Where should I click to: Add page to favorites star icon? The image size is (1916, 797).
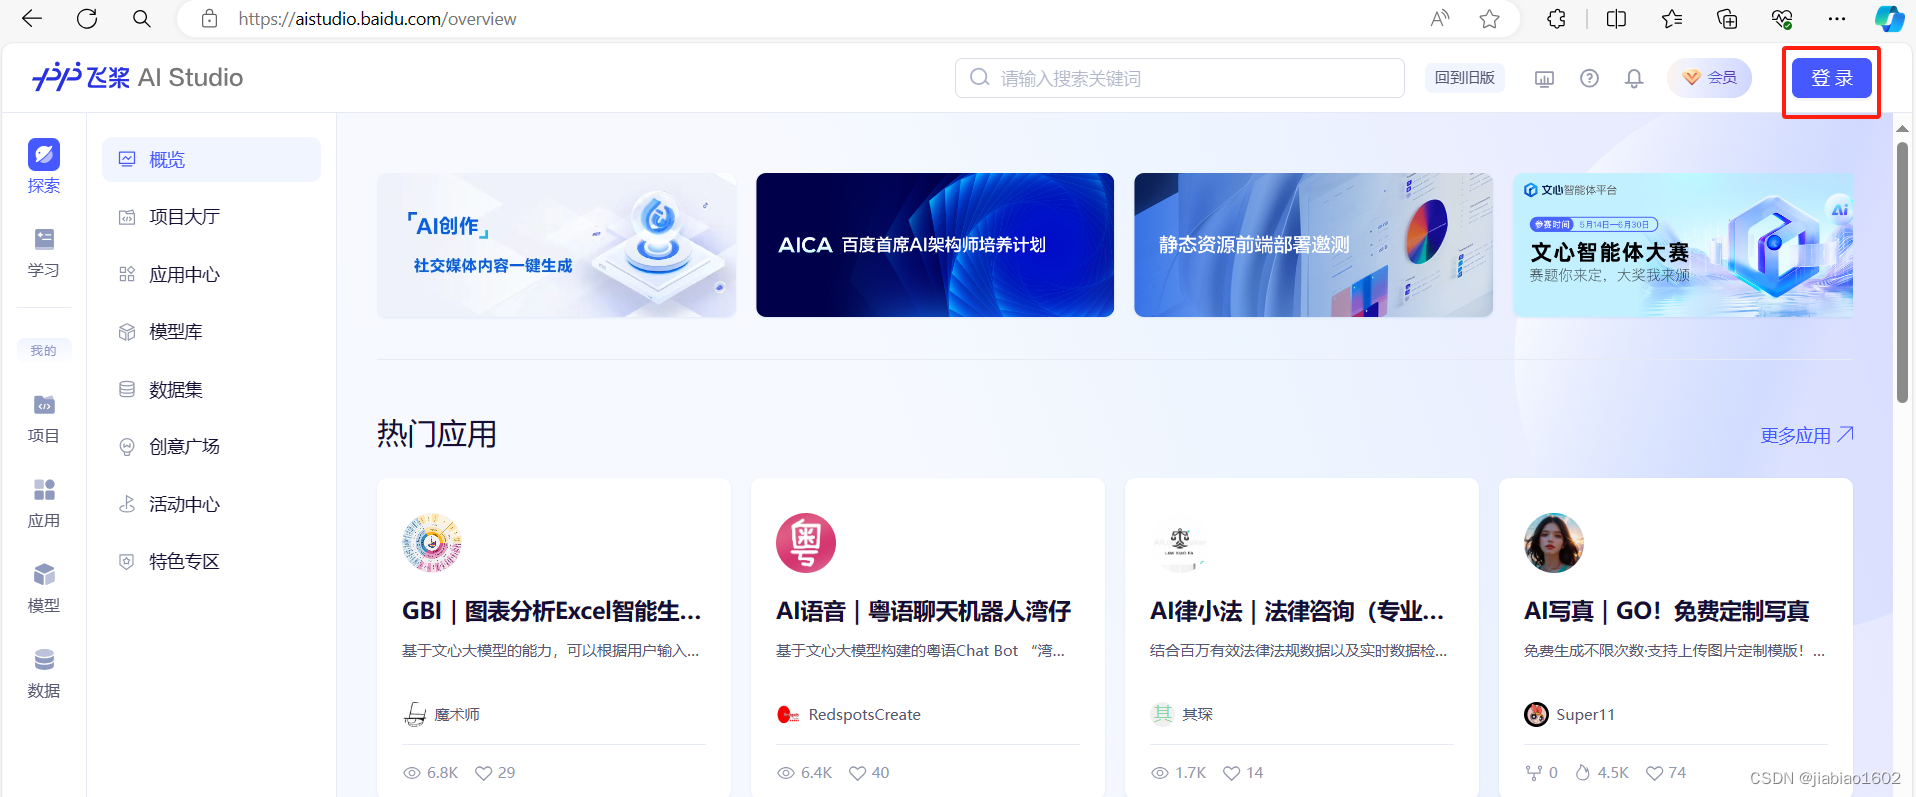click(1490, 19)
